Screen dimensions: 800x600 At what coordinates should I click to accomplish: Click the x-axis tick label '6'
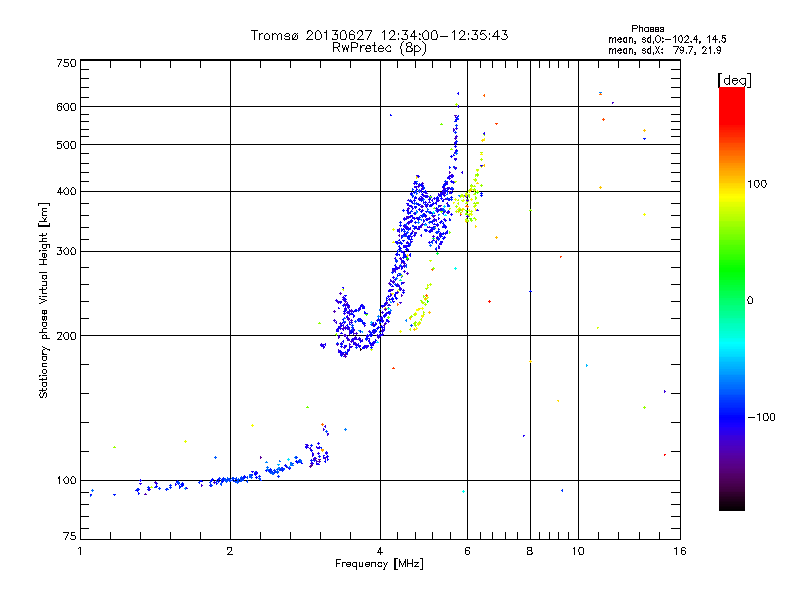point(467,551)
